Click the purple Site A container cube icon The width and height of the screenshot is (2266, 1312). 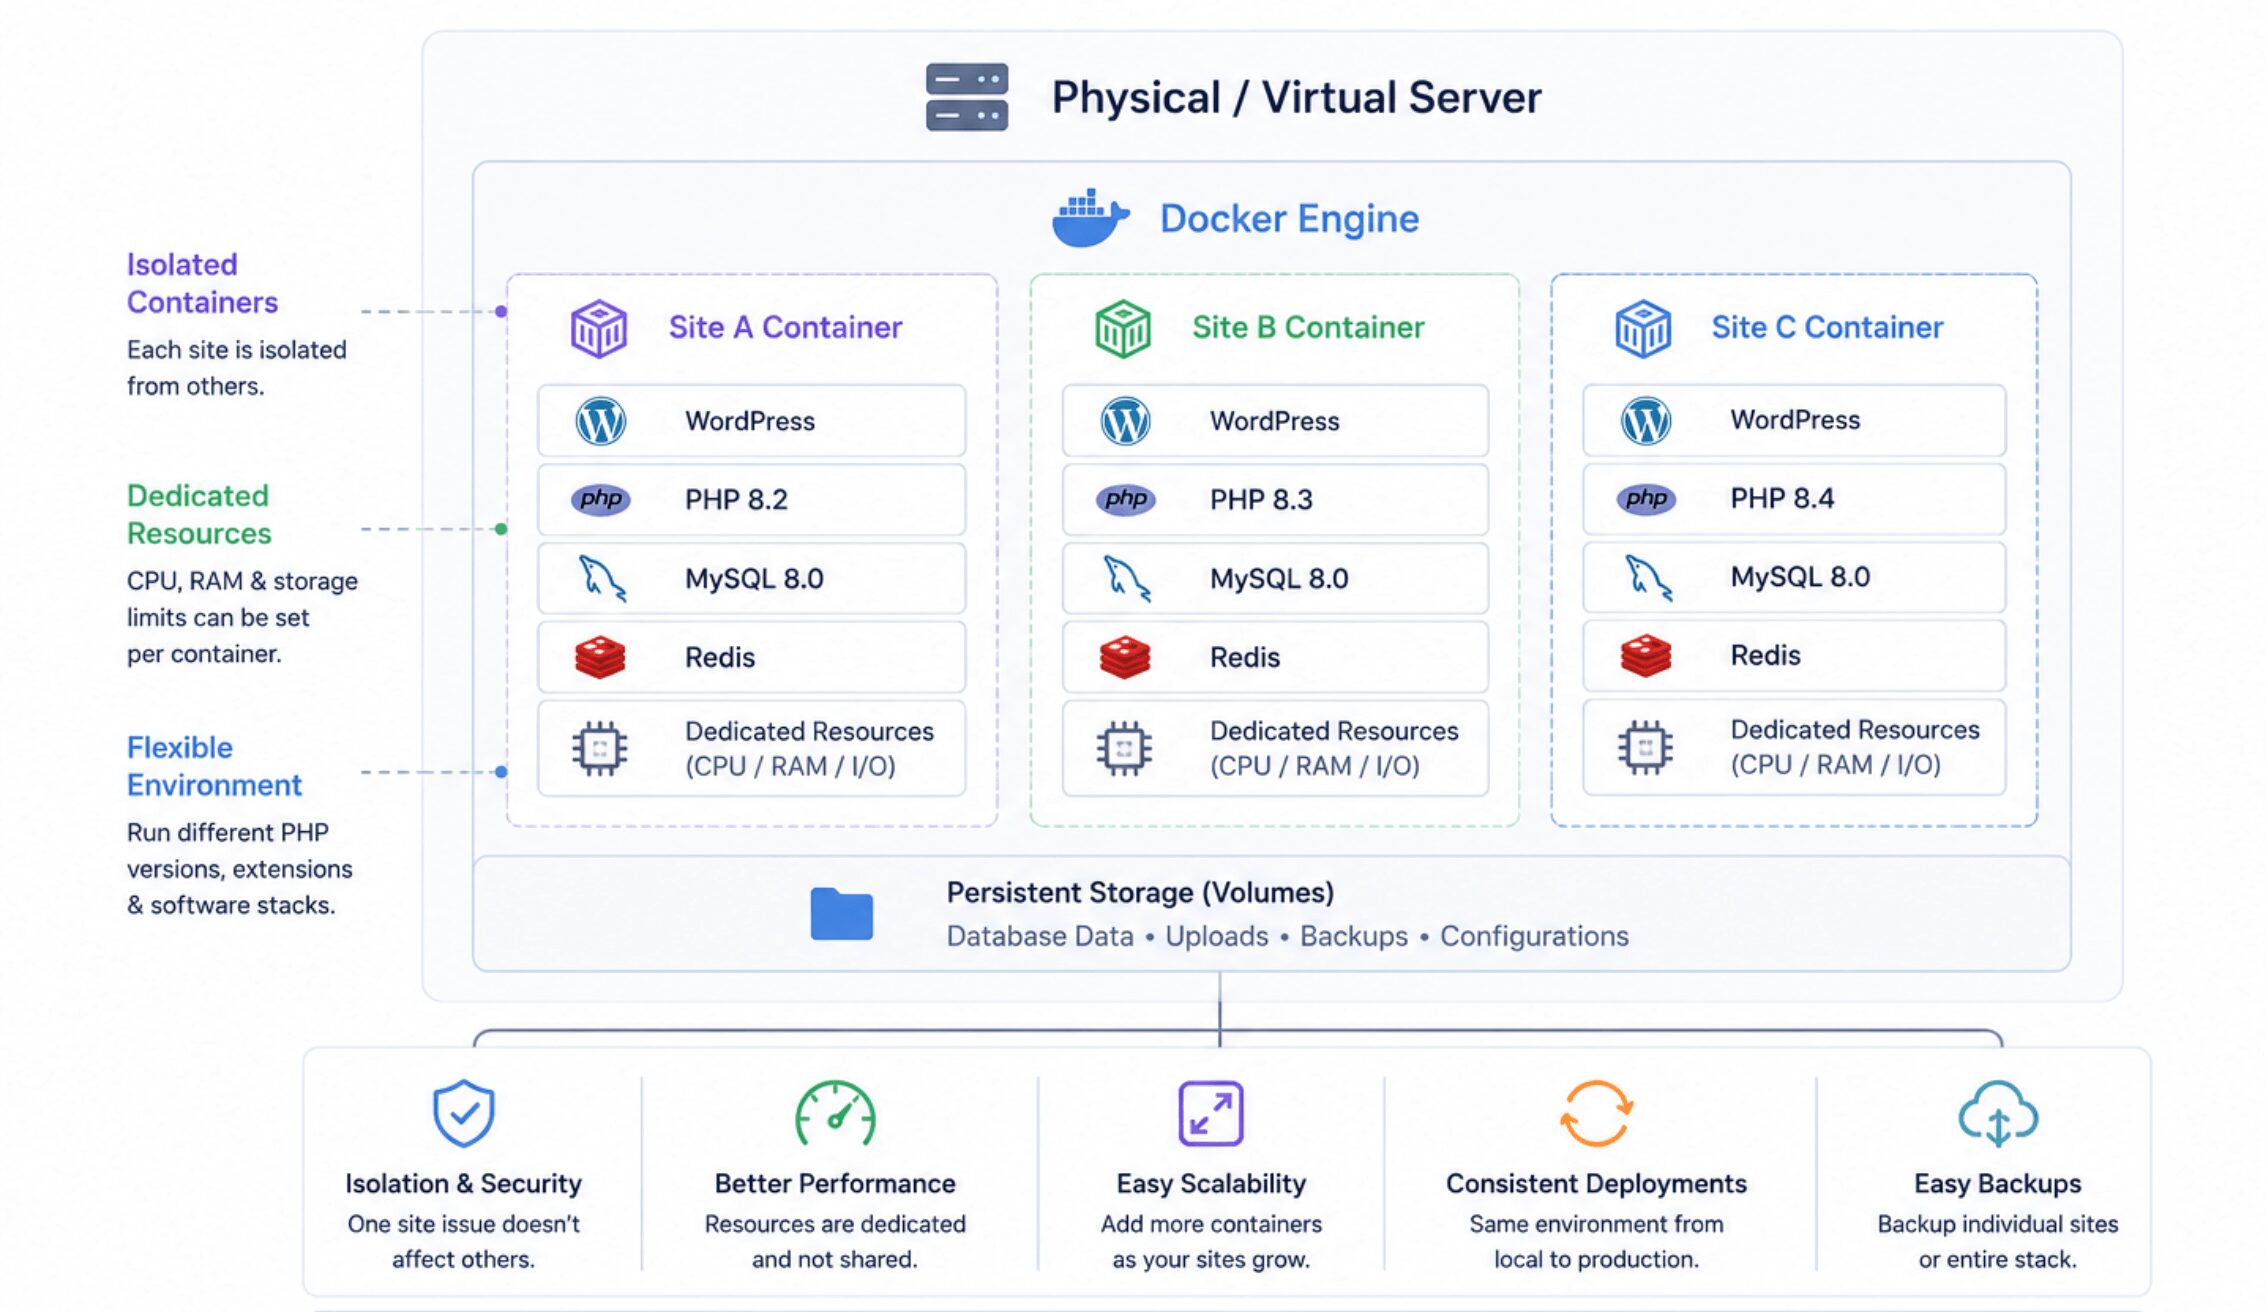[x=598, y=328]
